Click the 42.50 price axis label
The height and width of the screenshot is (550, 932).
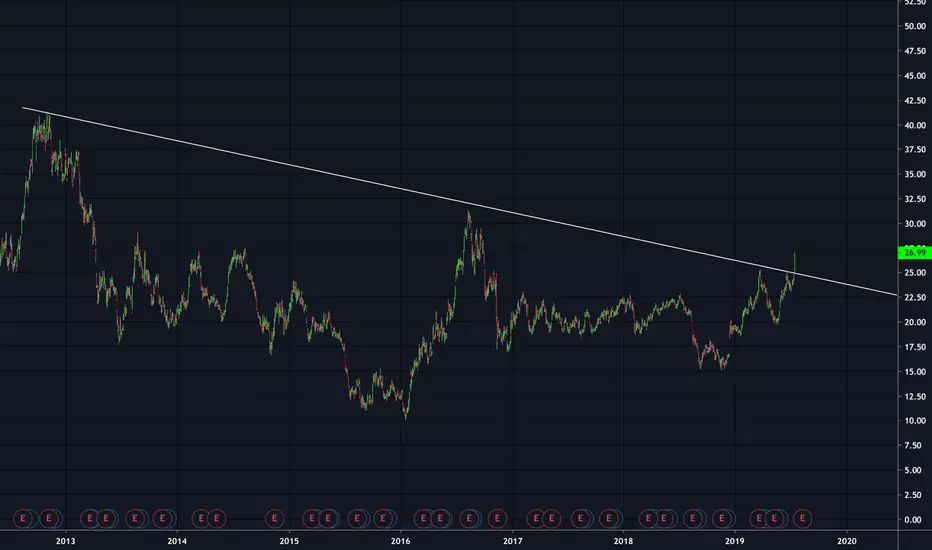click(x=915, y=100)
